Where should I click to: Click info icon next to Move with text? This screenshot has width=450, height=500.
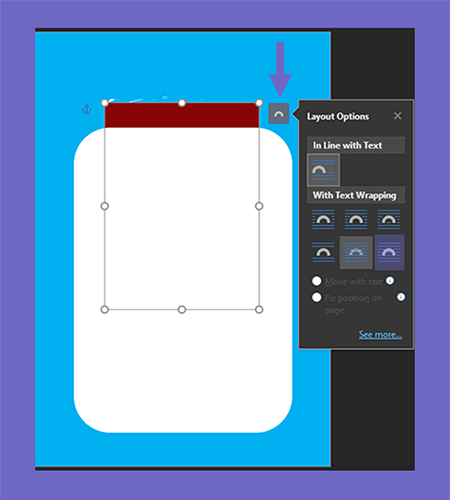(390, 281)
